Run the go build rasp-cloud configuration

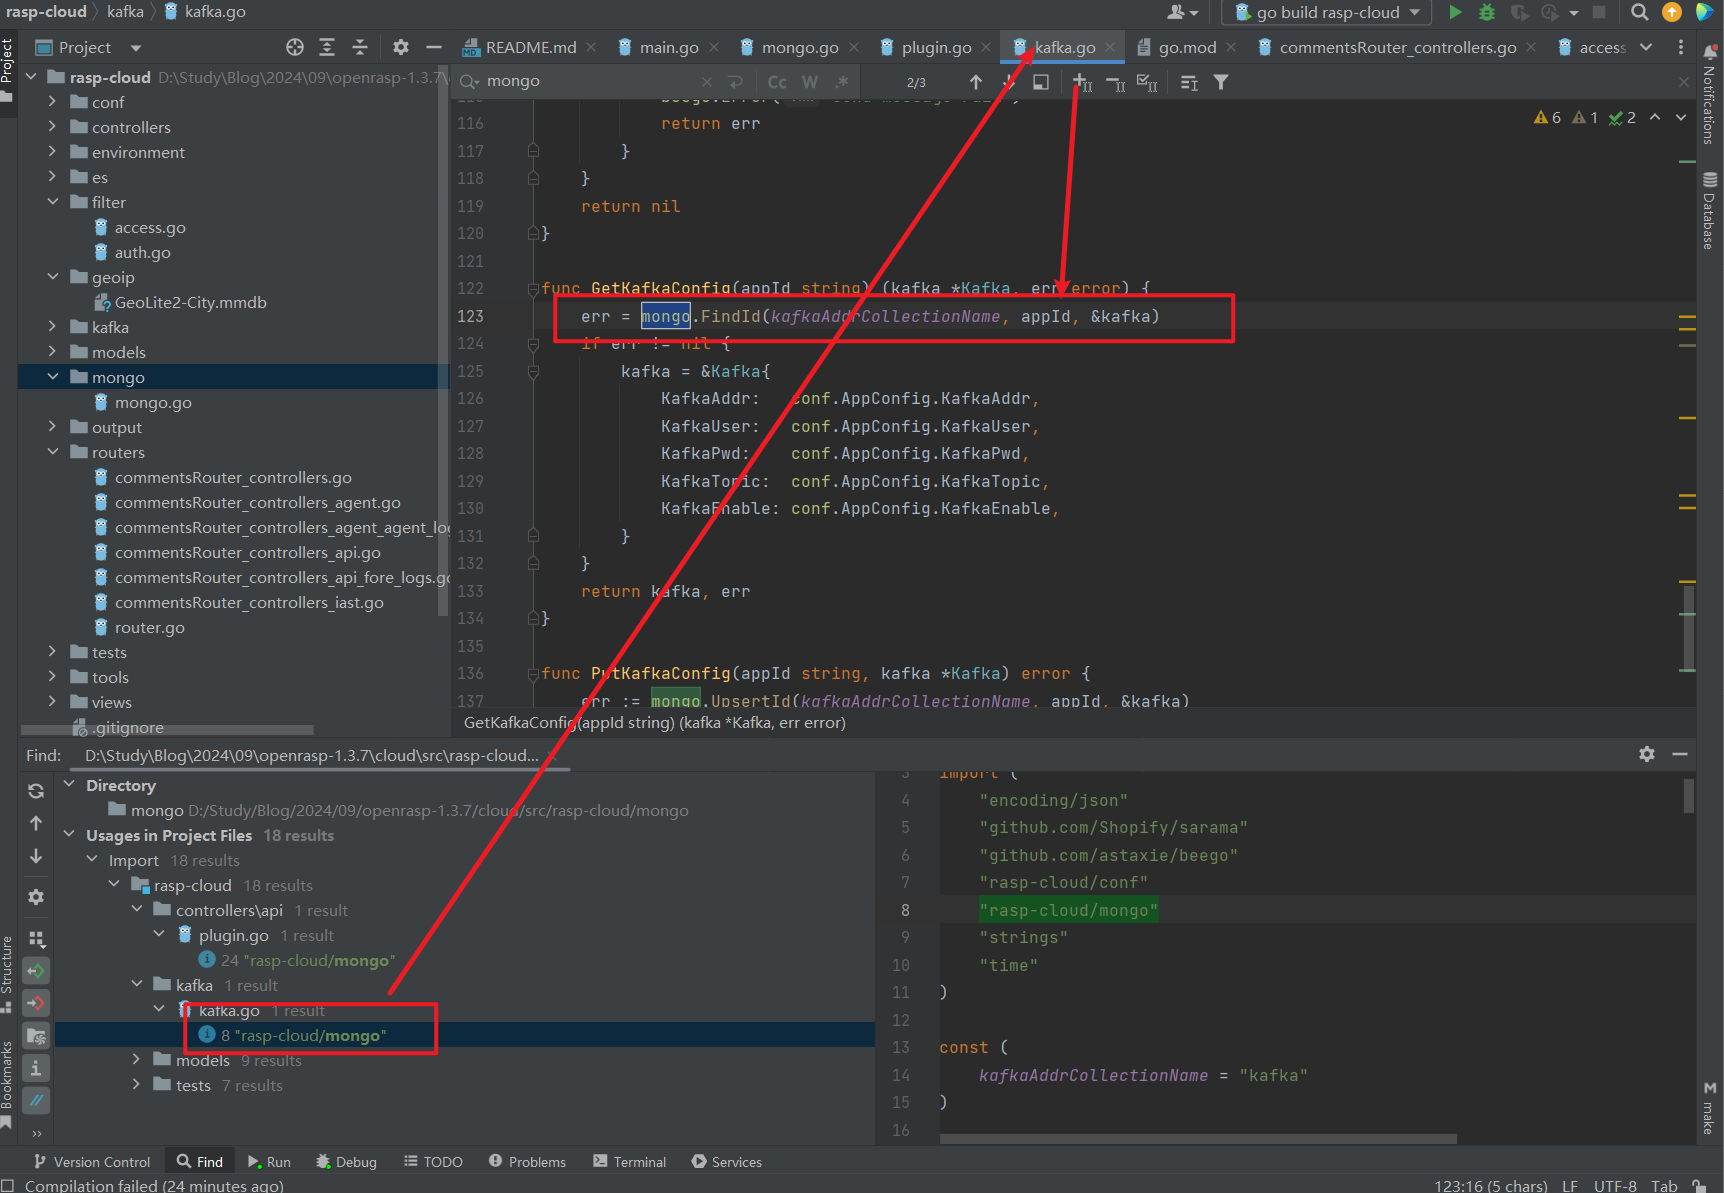coord(1455,12)
